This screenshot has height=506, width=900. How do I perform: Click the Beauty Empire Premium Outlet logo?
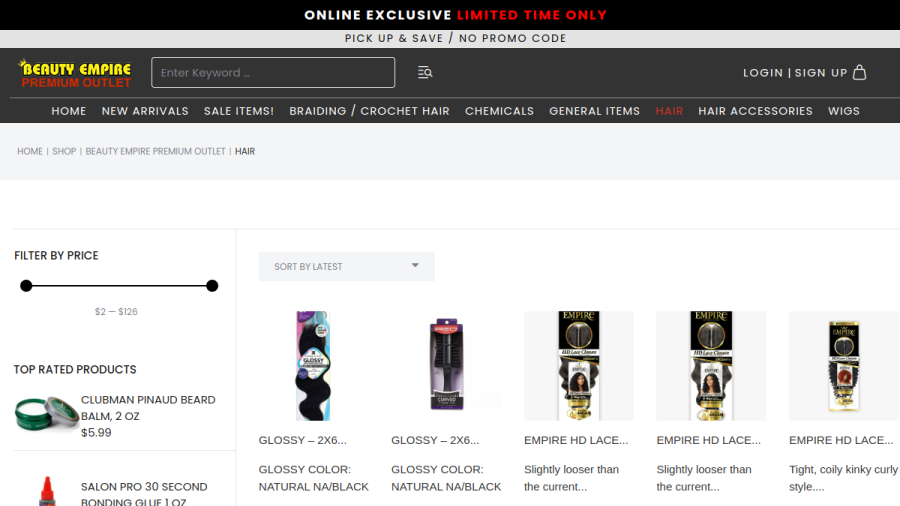click(x=75, y=73)
